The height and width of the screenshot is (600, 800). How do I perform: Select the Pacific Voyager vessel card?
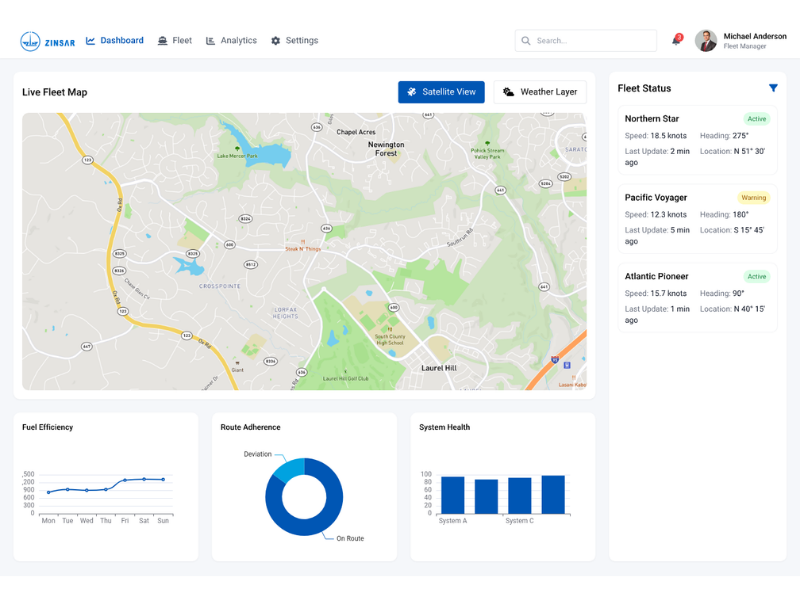pos(697,219)
